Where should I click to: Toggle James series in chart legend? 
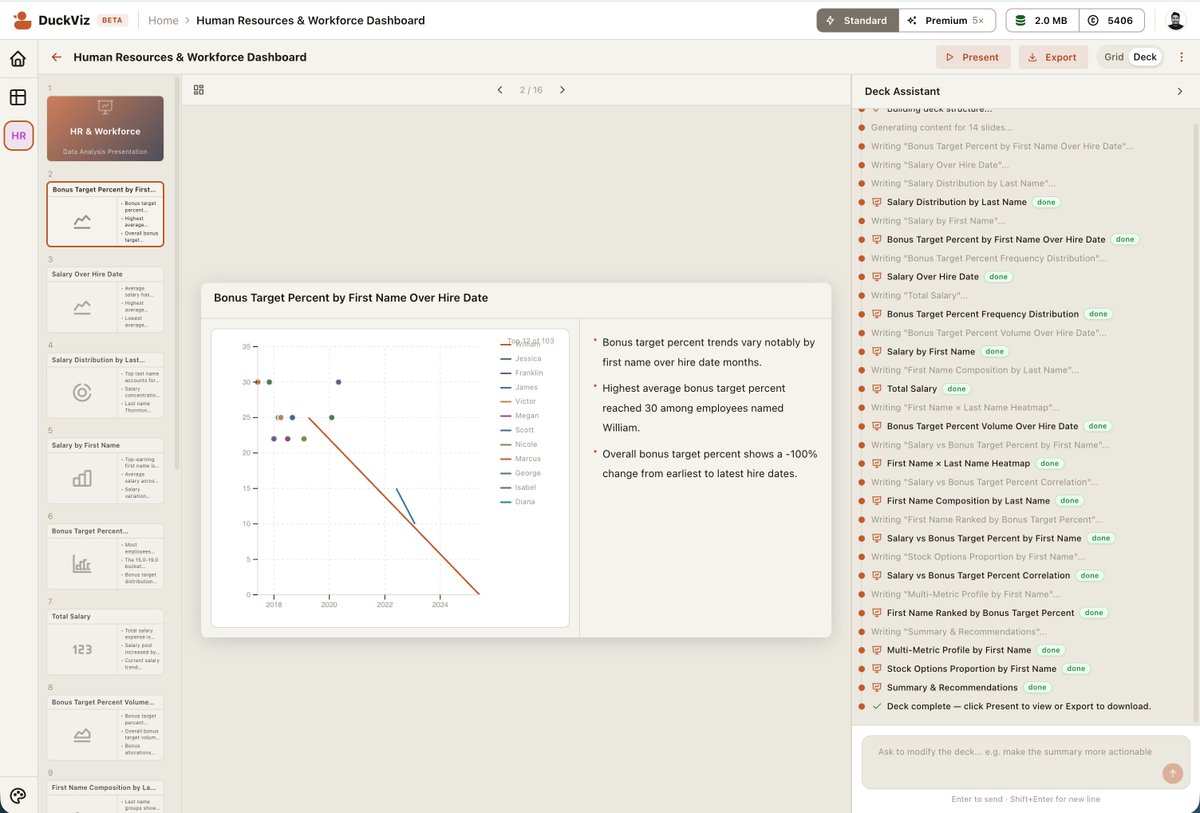519,387
